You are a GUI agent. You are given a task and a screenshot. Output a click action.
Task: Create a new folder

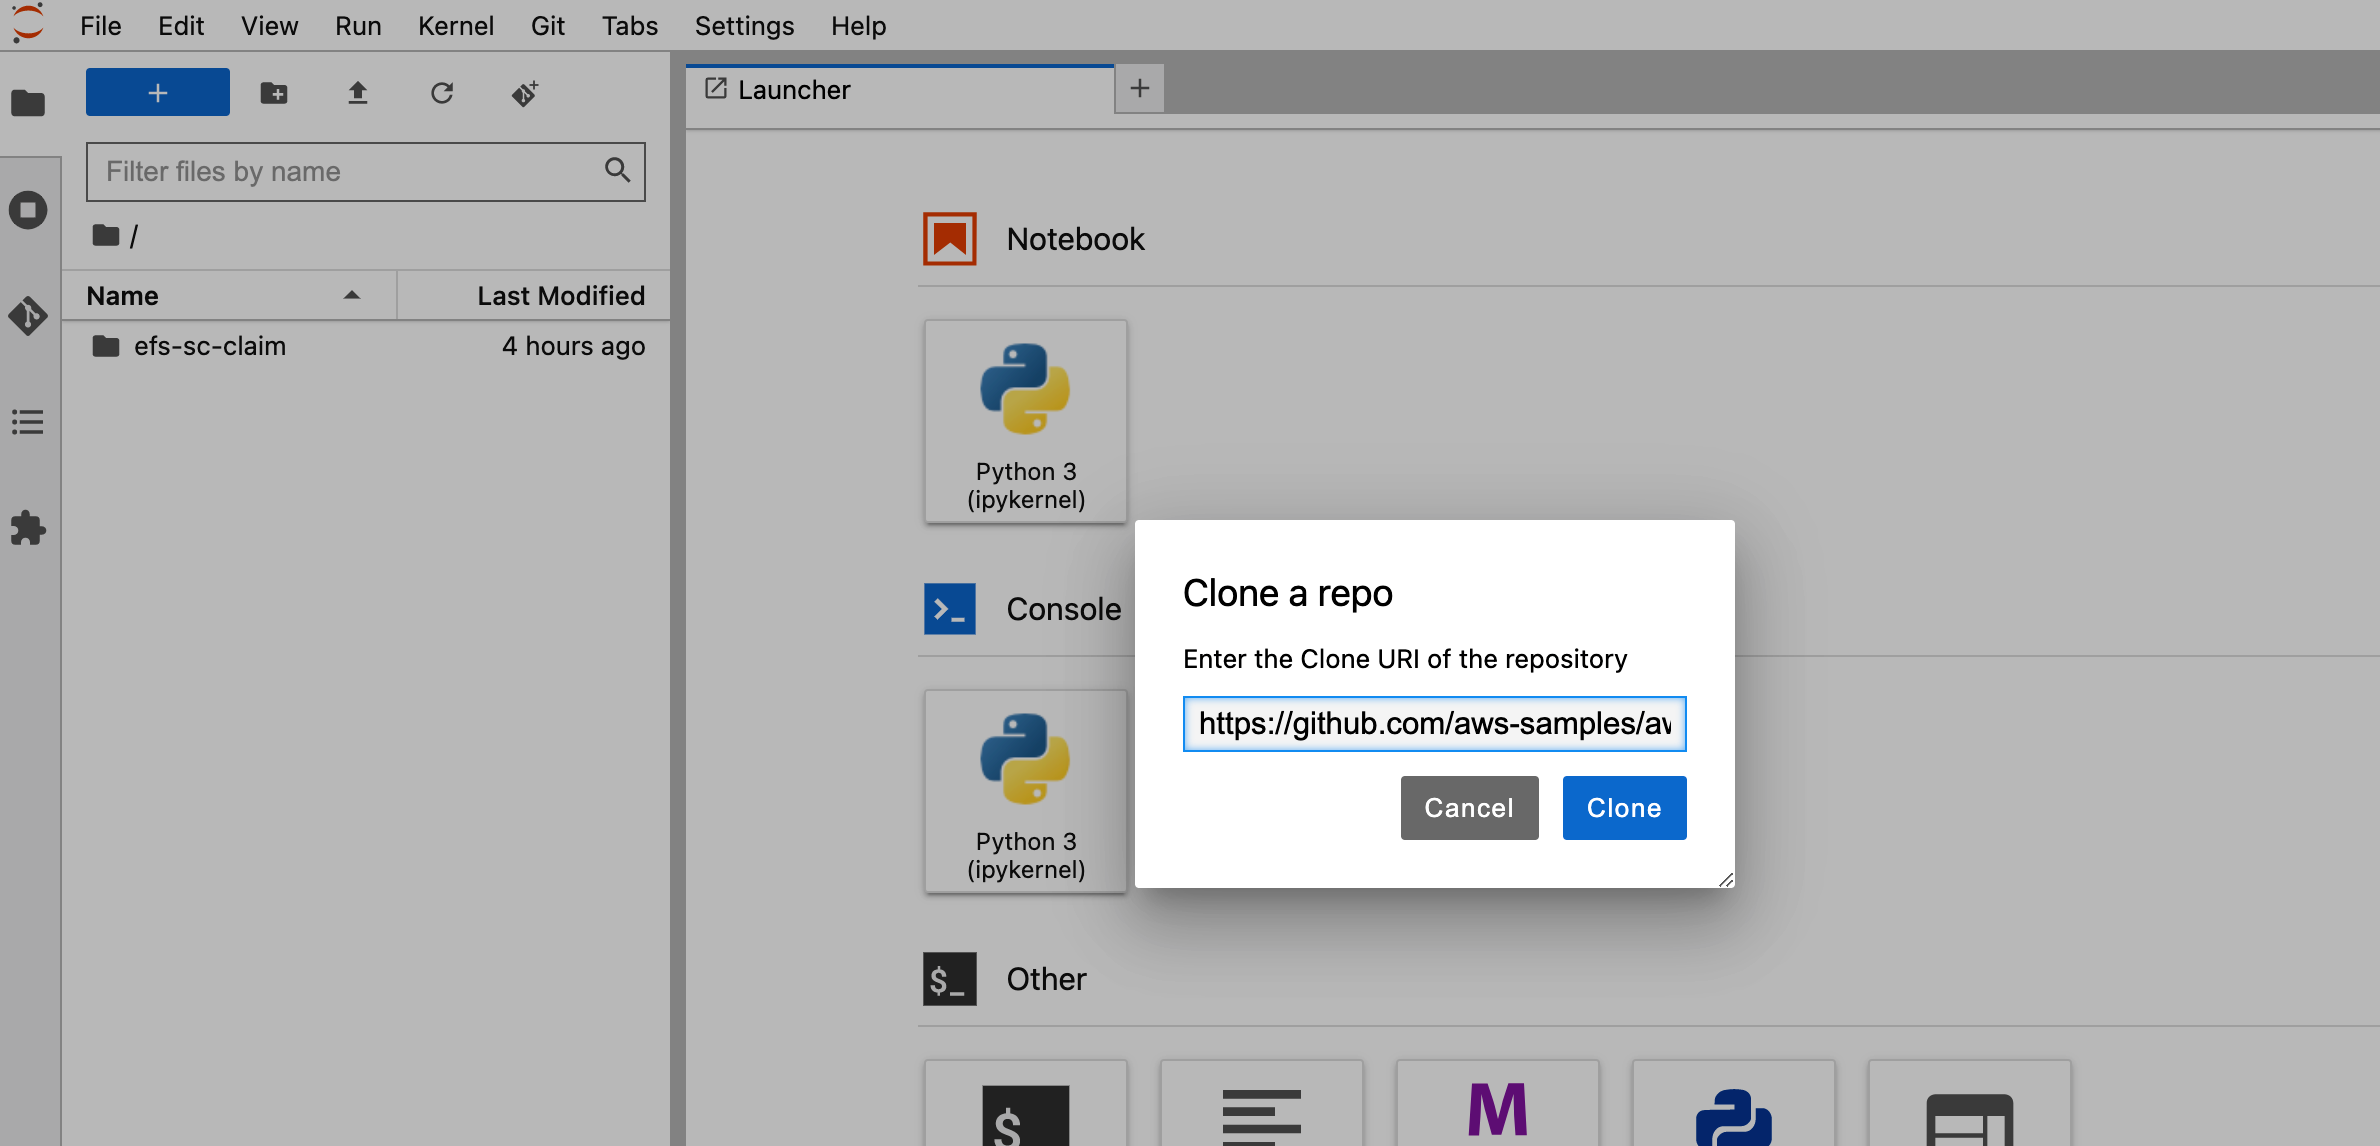[274, 93]
